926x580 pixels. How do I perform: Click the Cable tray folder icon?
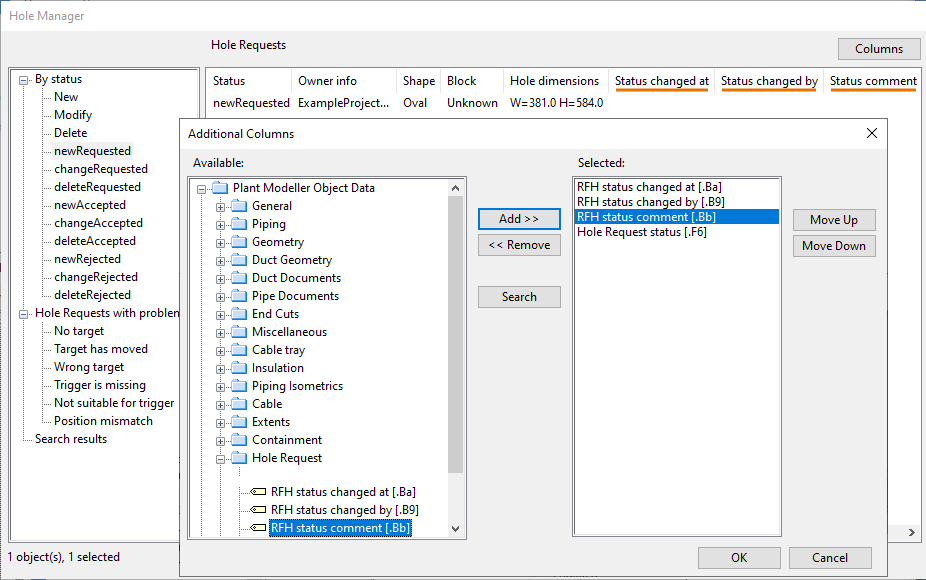point(238,350)
